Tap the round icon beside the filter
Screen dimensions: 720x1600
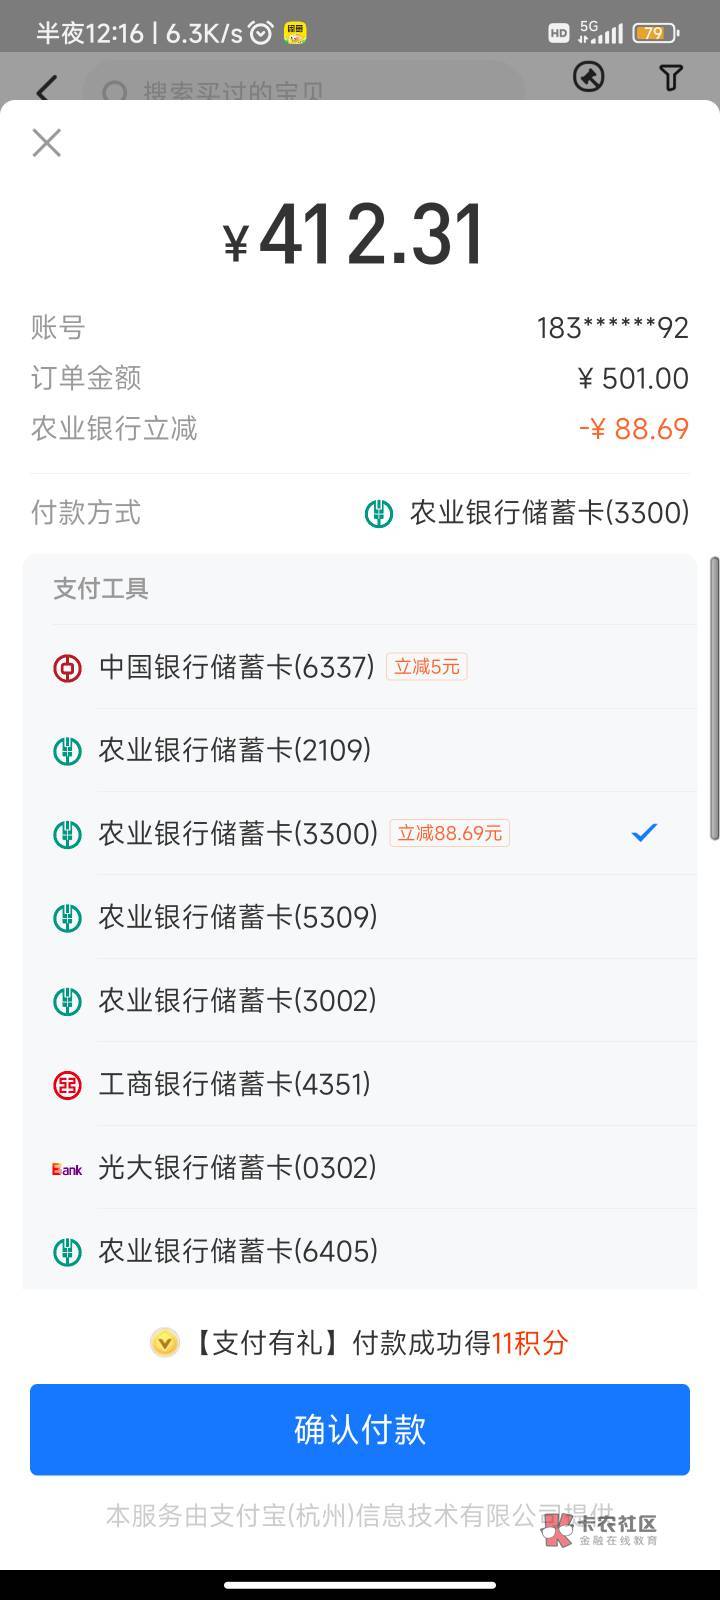click(x=588, y=77)
